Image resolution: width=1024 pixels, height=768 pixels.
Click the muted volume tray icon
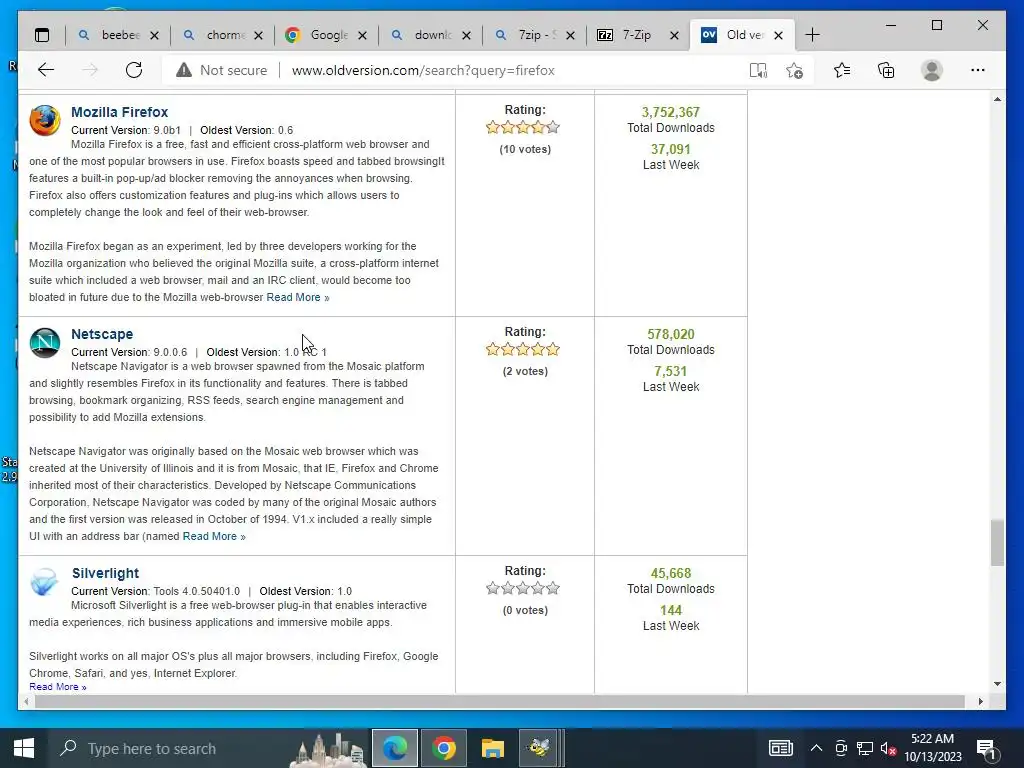[888, 748]
